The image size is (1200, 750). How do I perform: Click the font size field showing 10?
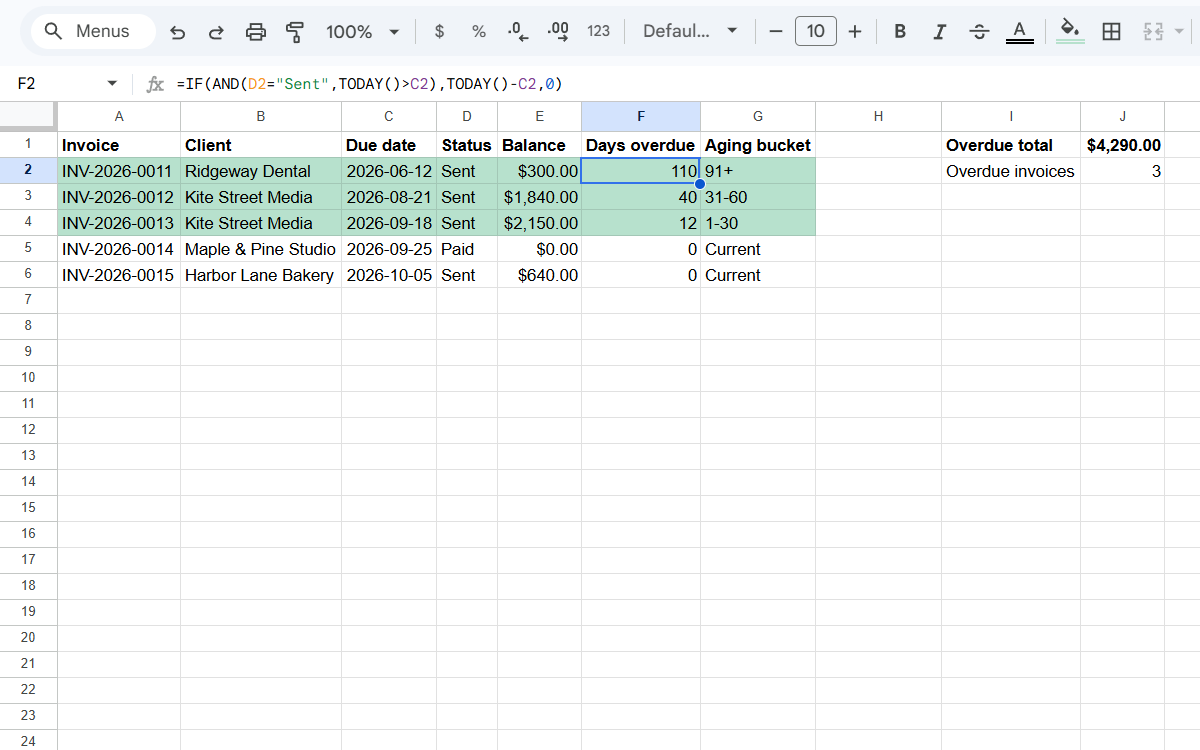[816, 32]
